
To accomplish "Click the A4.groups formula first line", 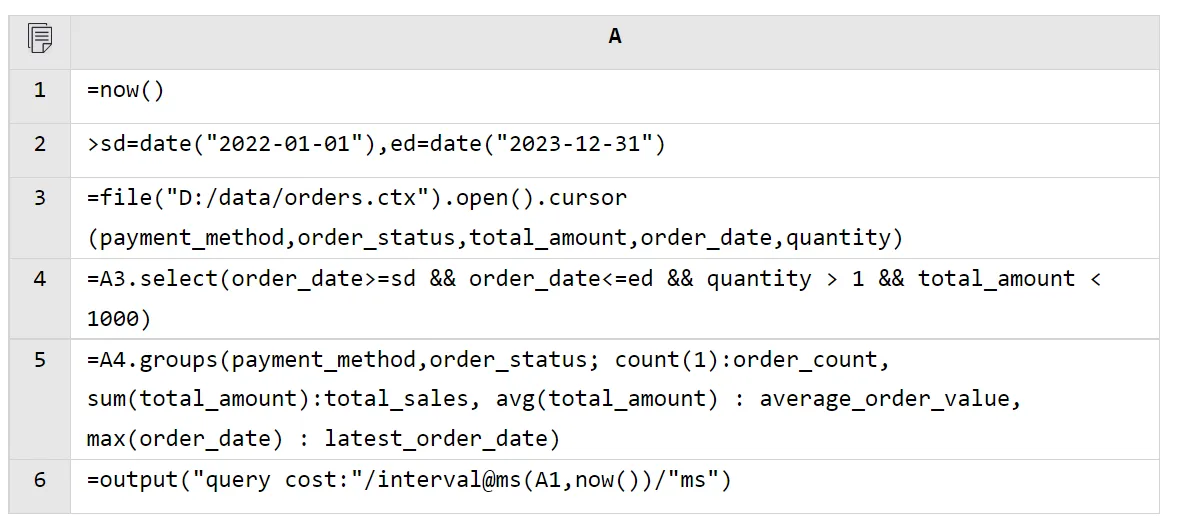I will 488,360.
